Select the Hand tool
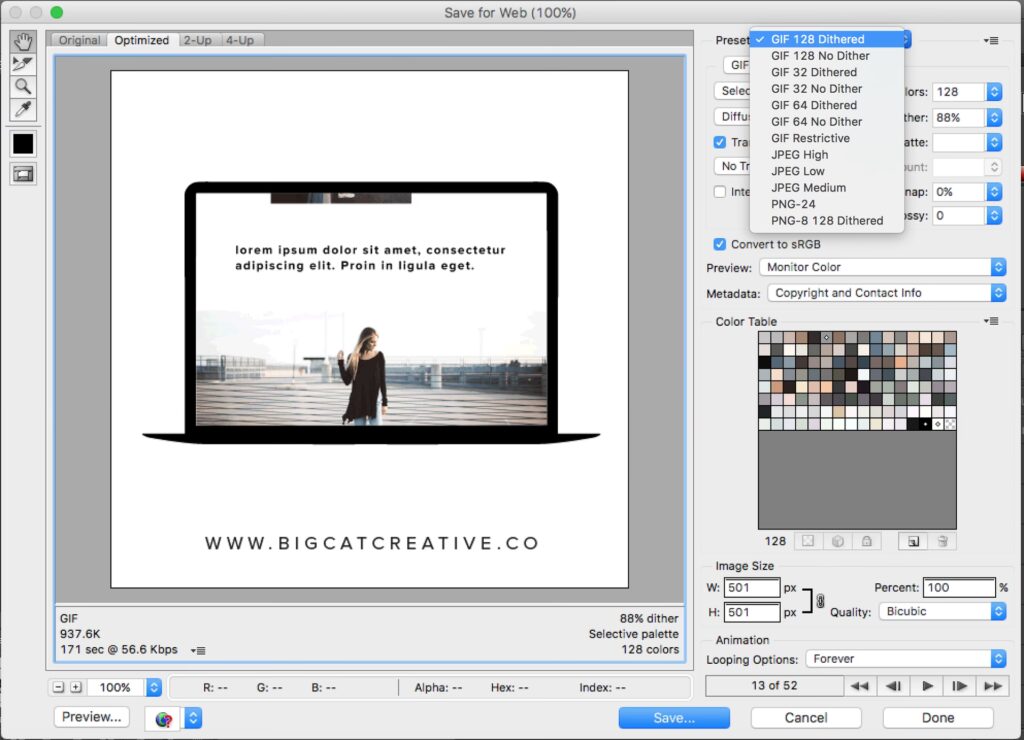 pos(23,41)
